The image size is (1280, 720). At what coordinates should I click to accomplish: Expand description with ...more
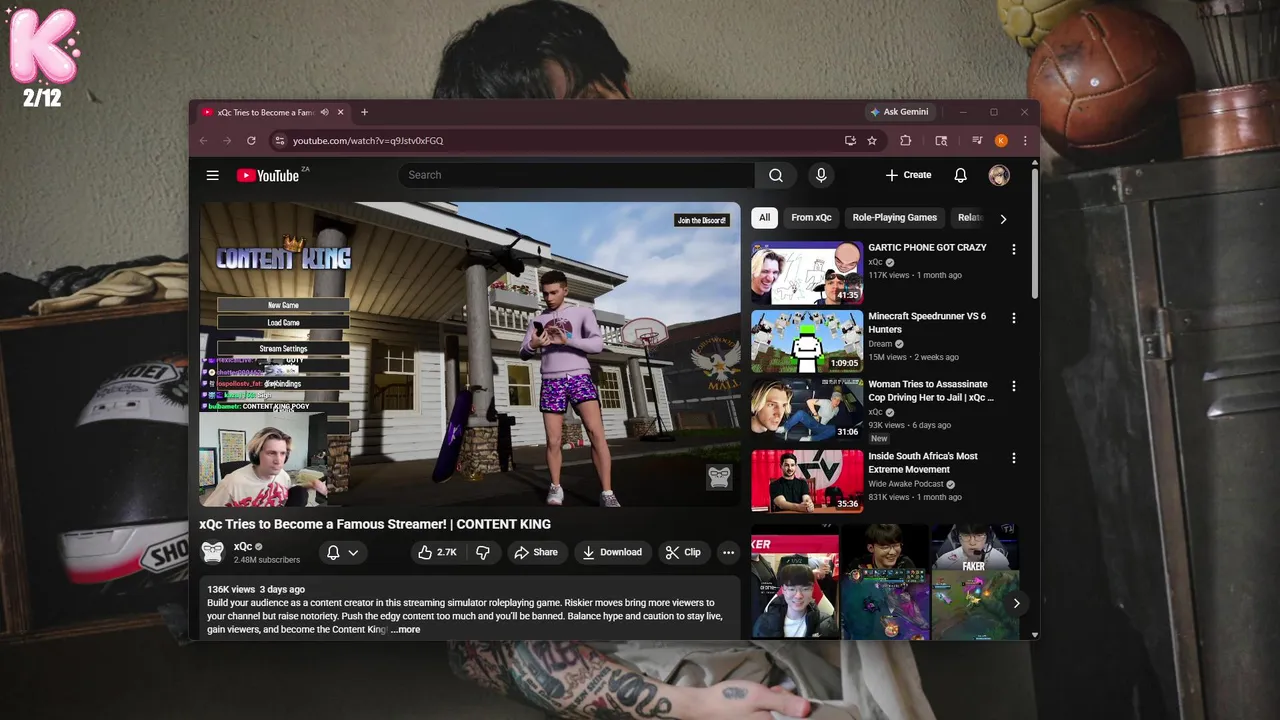click(x=405, y=629)
